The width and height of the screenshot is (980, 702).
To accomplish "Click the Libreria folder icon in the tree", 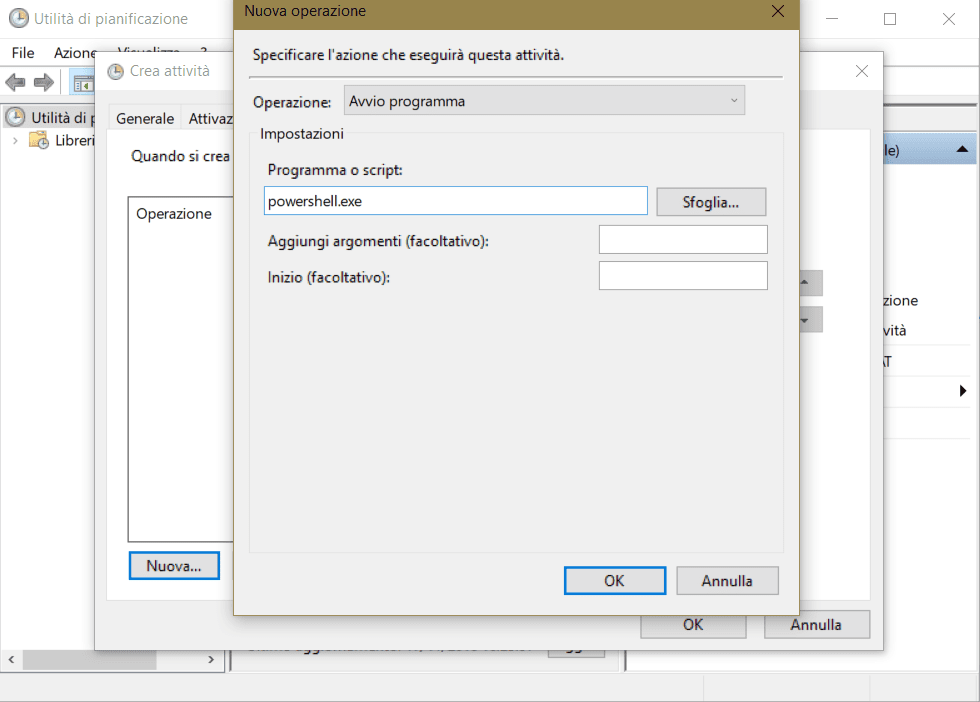I will pos(39,141).
